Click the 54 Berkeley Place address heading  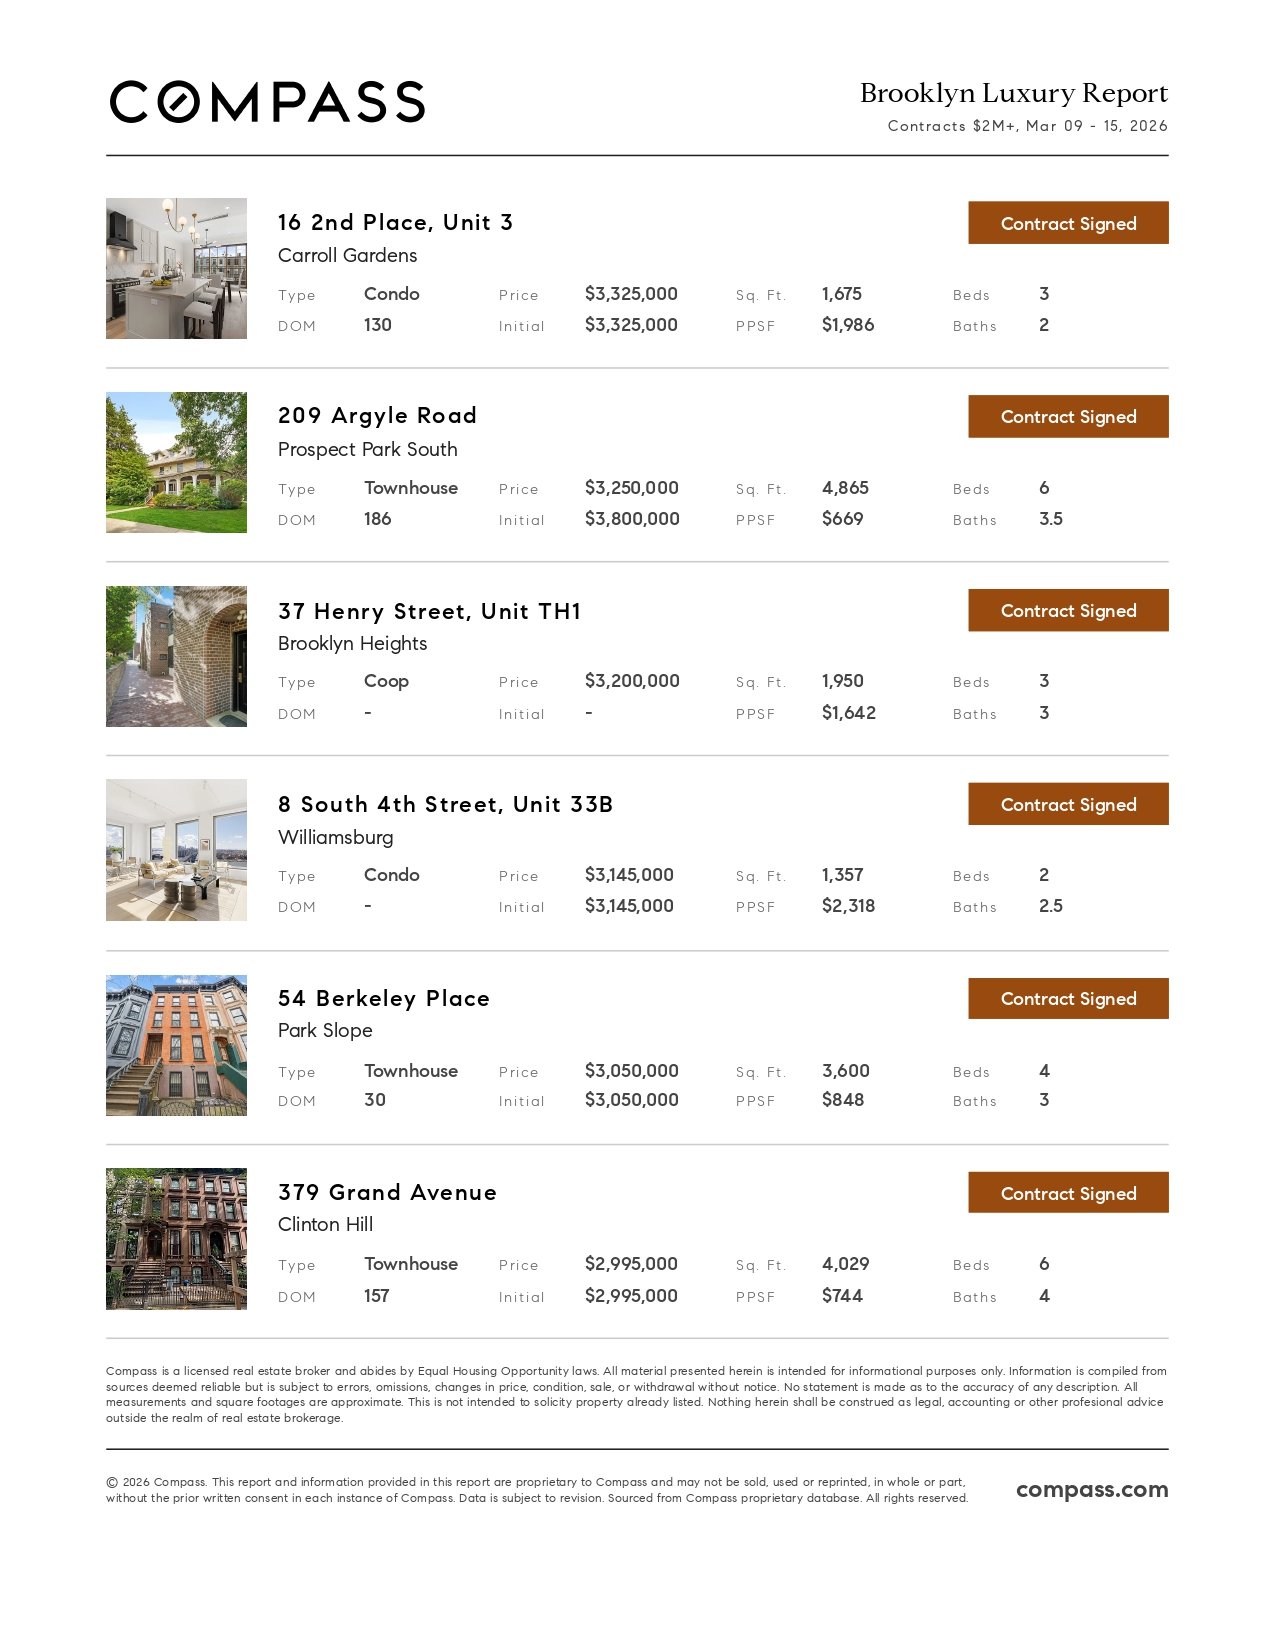click(383, 998)
